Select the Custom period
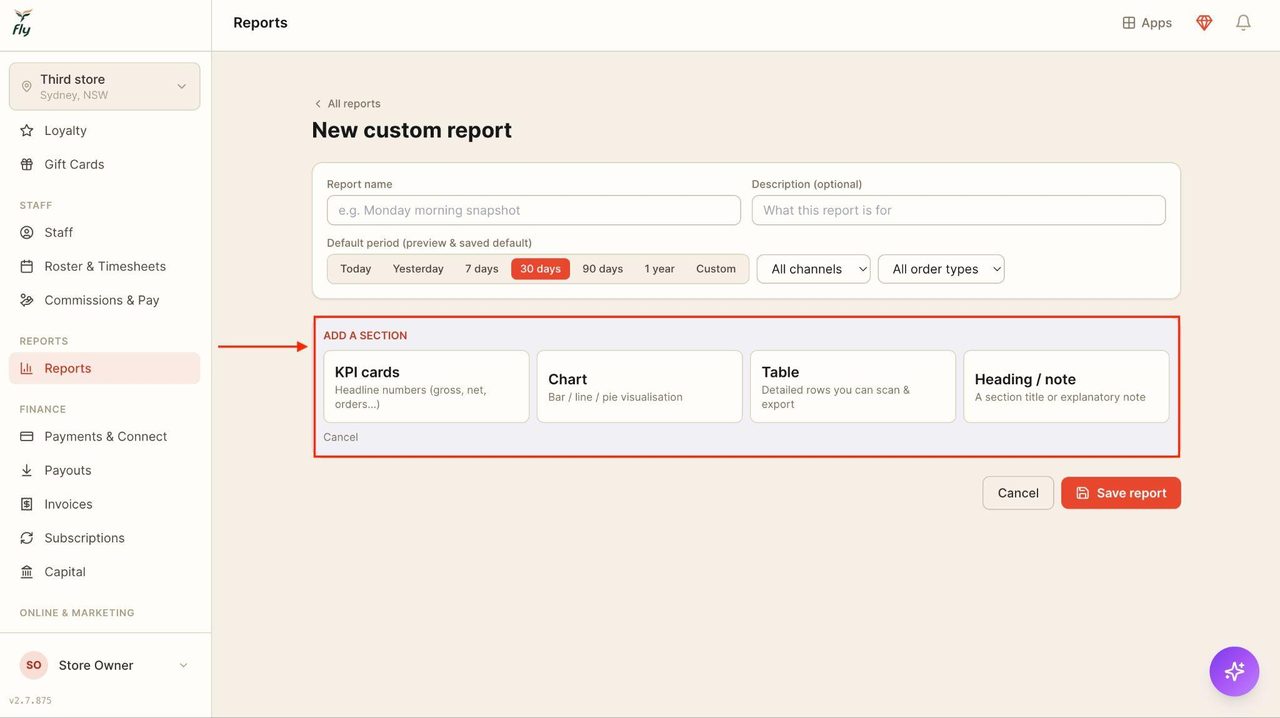1280x718 pixels. click(x=716, y=269)
